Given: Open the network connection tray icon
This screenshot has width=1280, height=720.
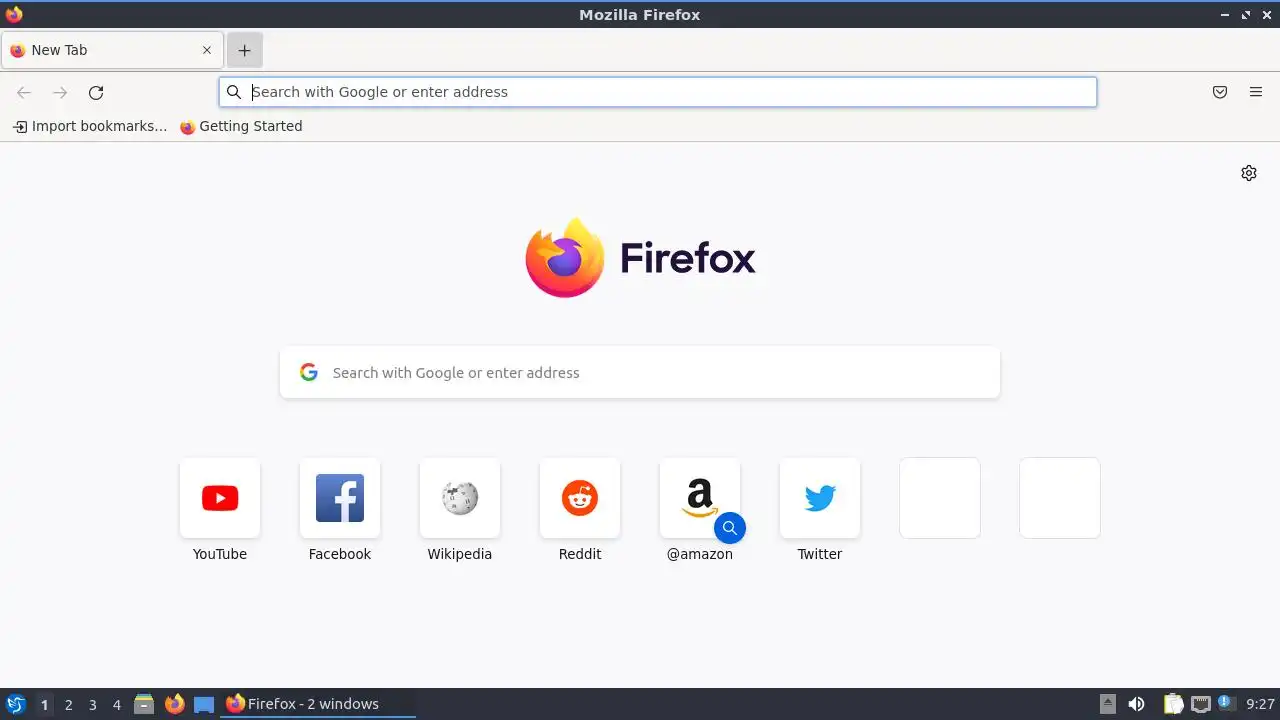Looking at the screenshot, I should 1201,704.
